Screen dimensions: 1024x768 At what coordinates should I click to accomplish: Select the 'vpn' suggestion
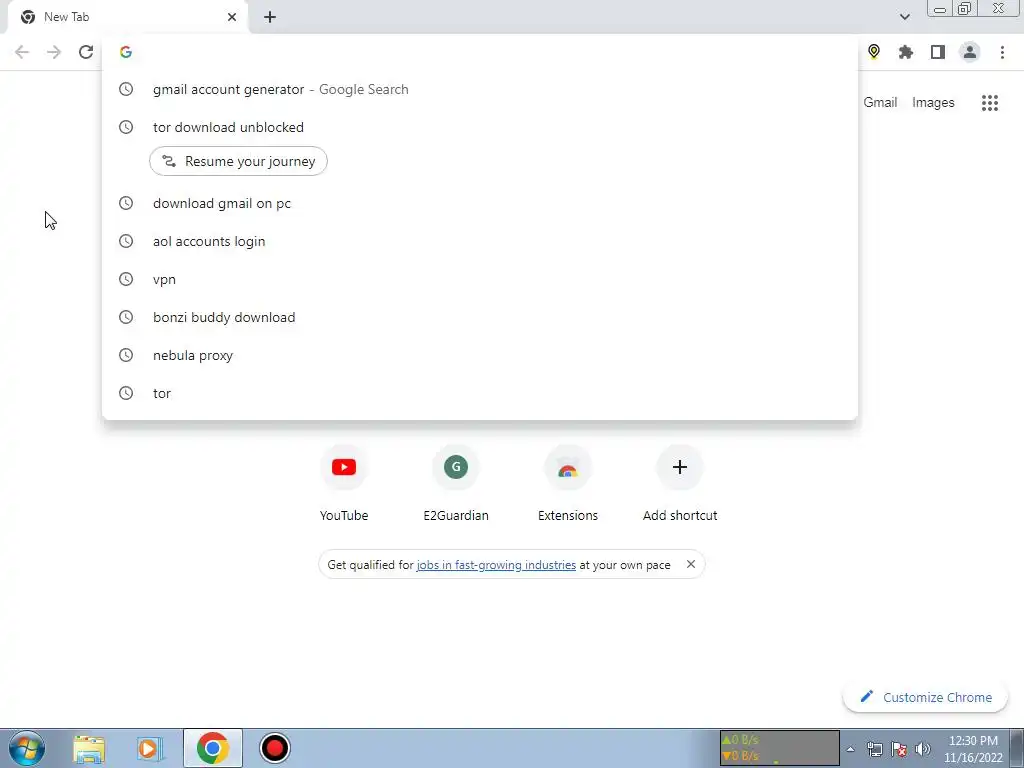pyautogui.click(x=480, y=279)
